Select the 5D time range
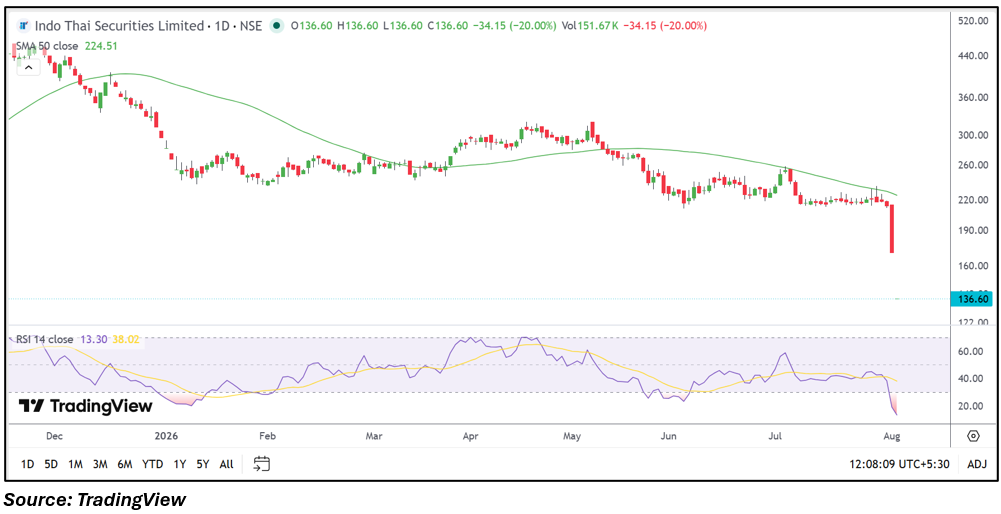Screen dimensions: 1001x514 tap(51, 464)
